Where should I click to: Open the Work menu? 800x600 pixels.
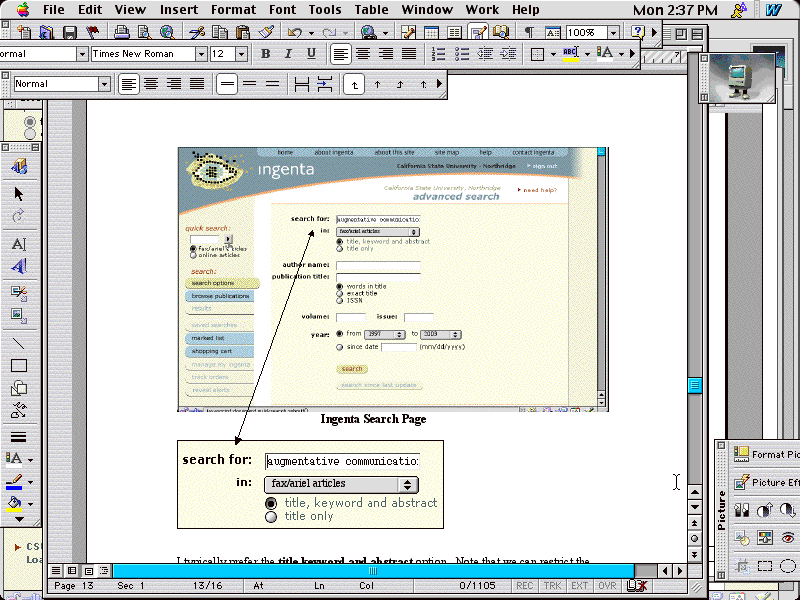click(482, 10)
